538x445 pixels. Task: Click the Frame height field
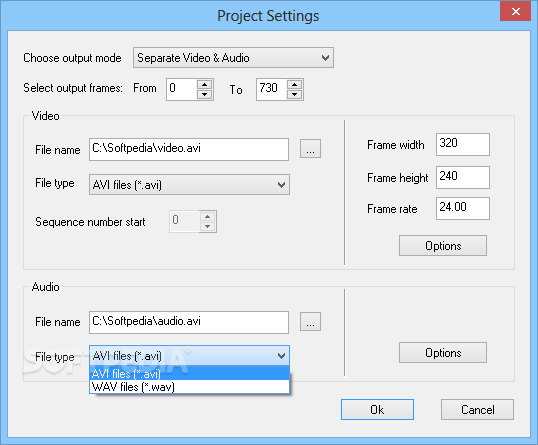click(463, 177)
